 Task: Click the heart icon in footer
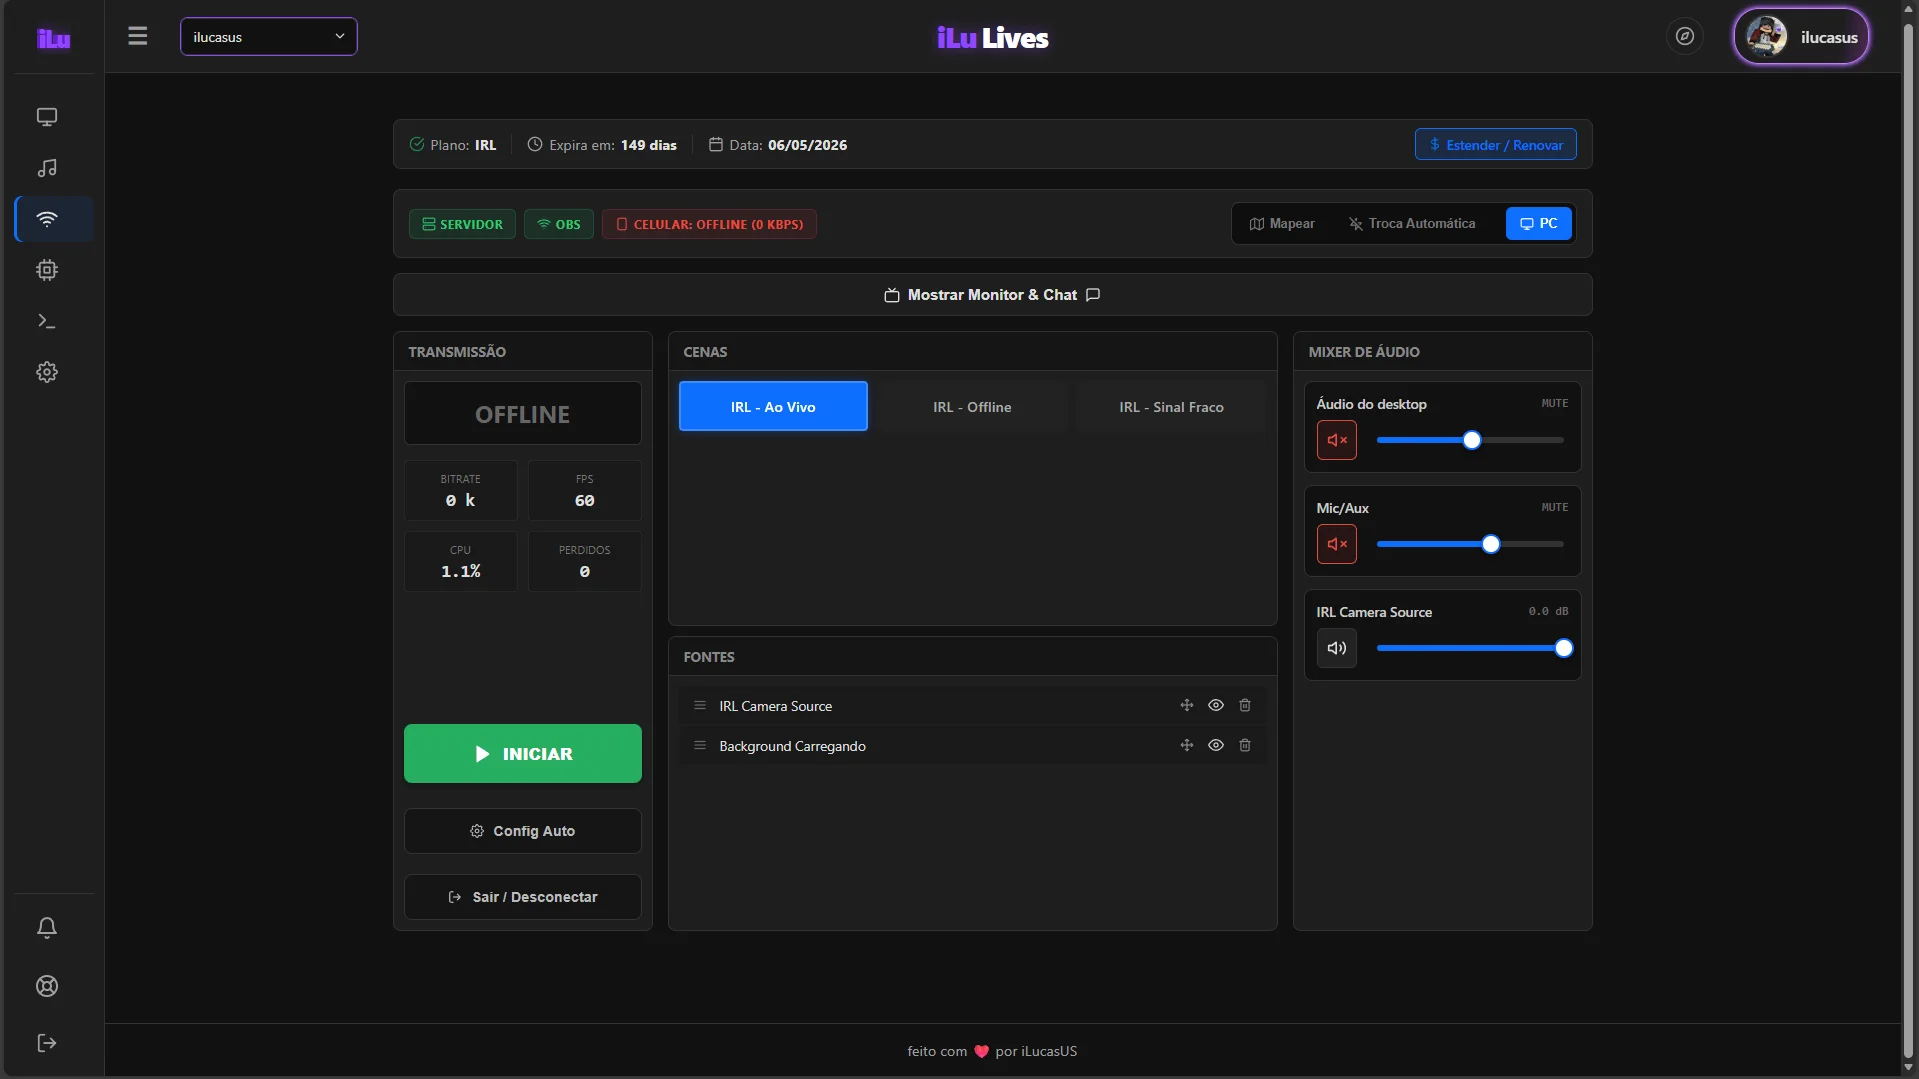(x=981, y=1051)
